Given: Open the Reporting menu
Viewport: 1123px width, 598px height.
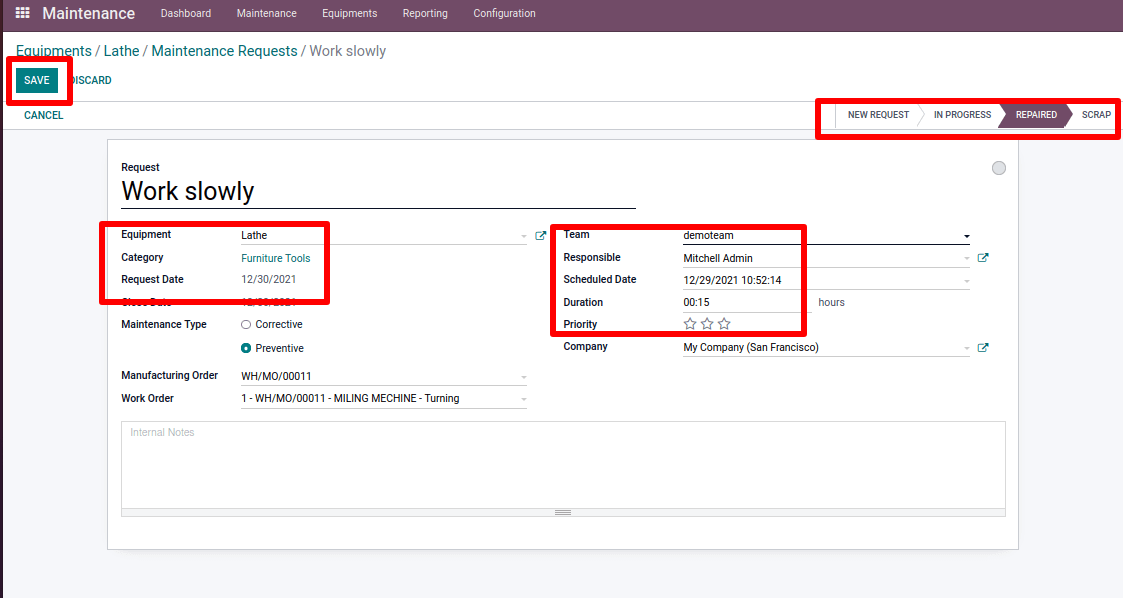Looking at the screenshot, I should click(425, 14).
